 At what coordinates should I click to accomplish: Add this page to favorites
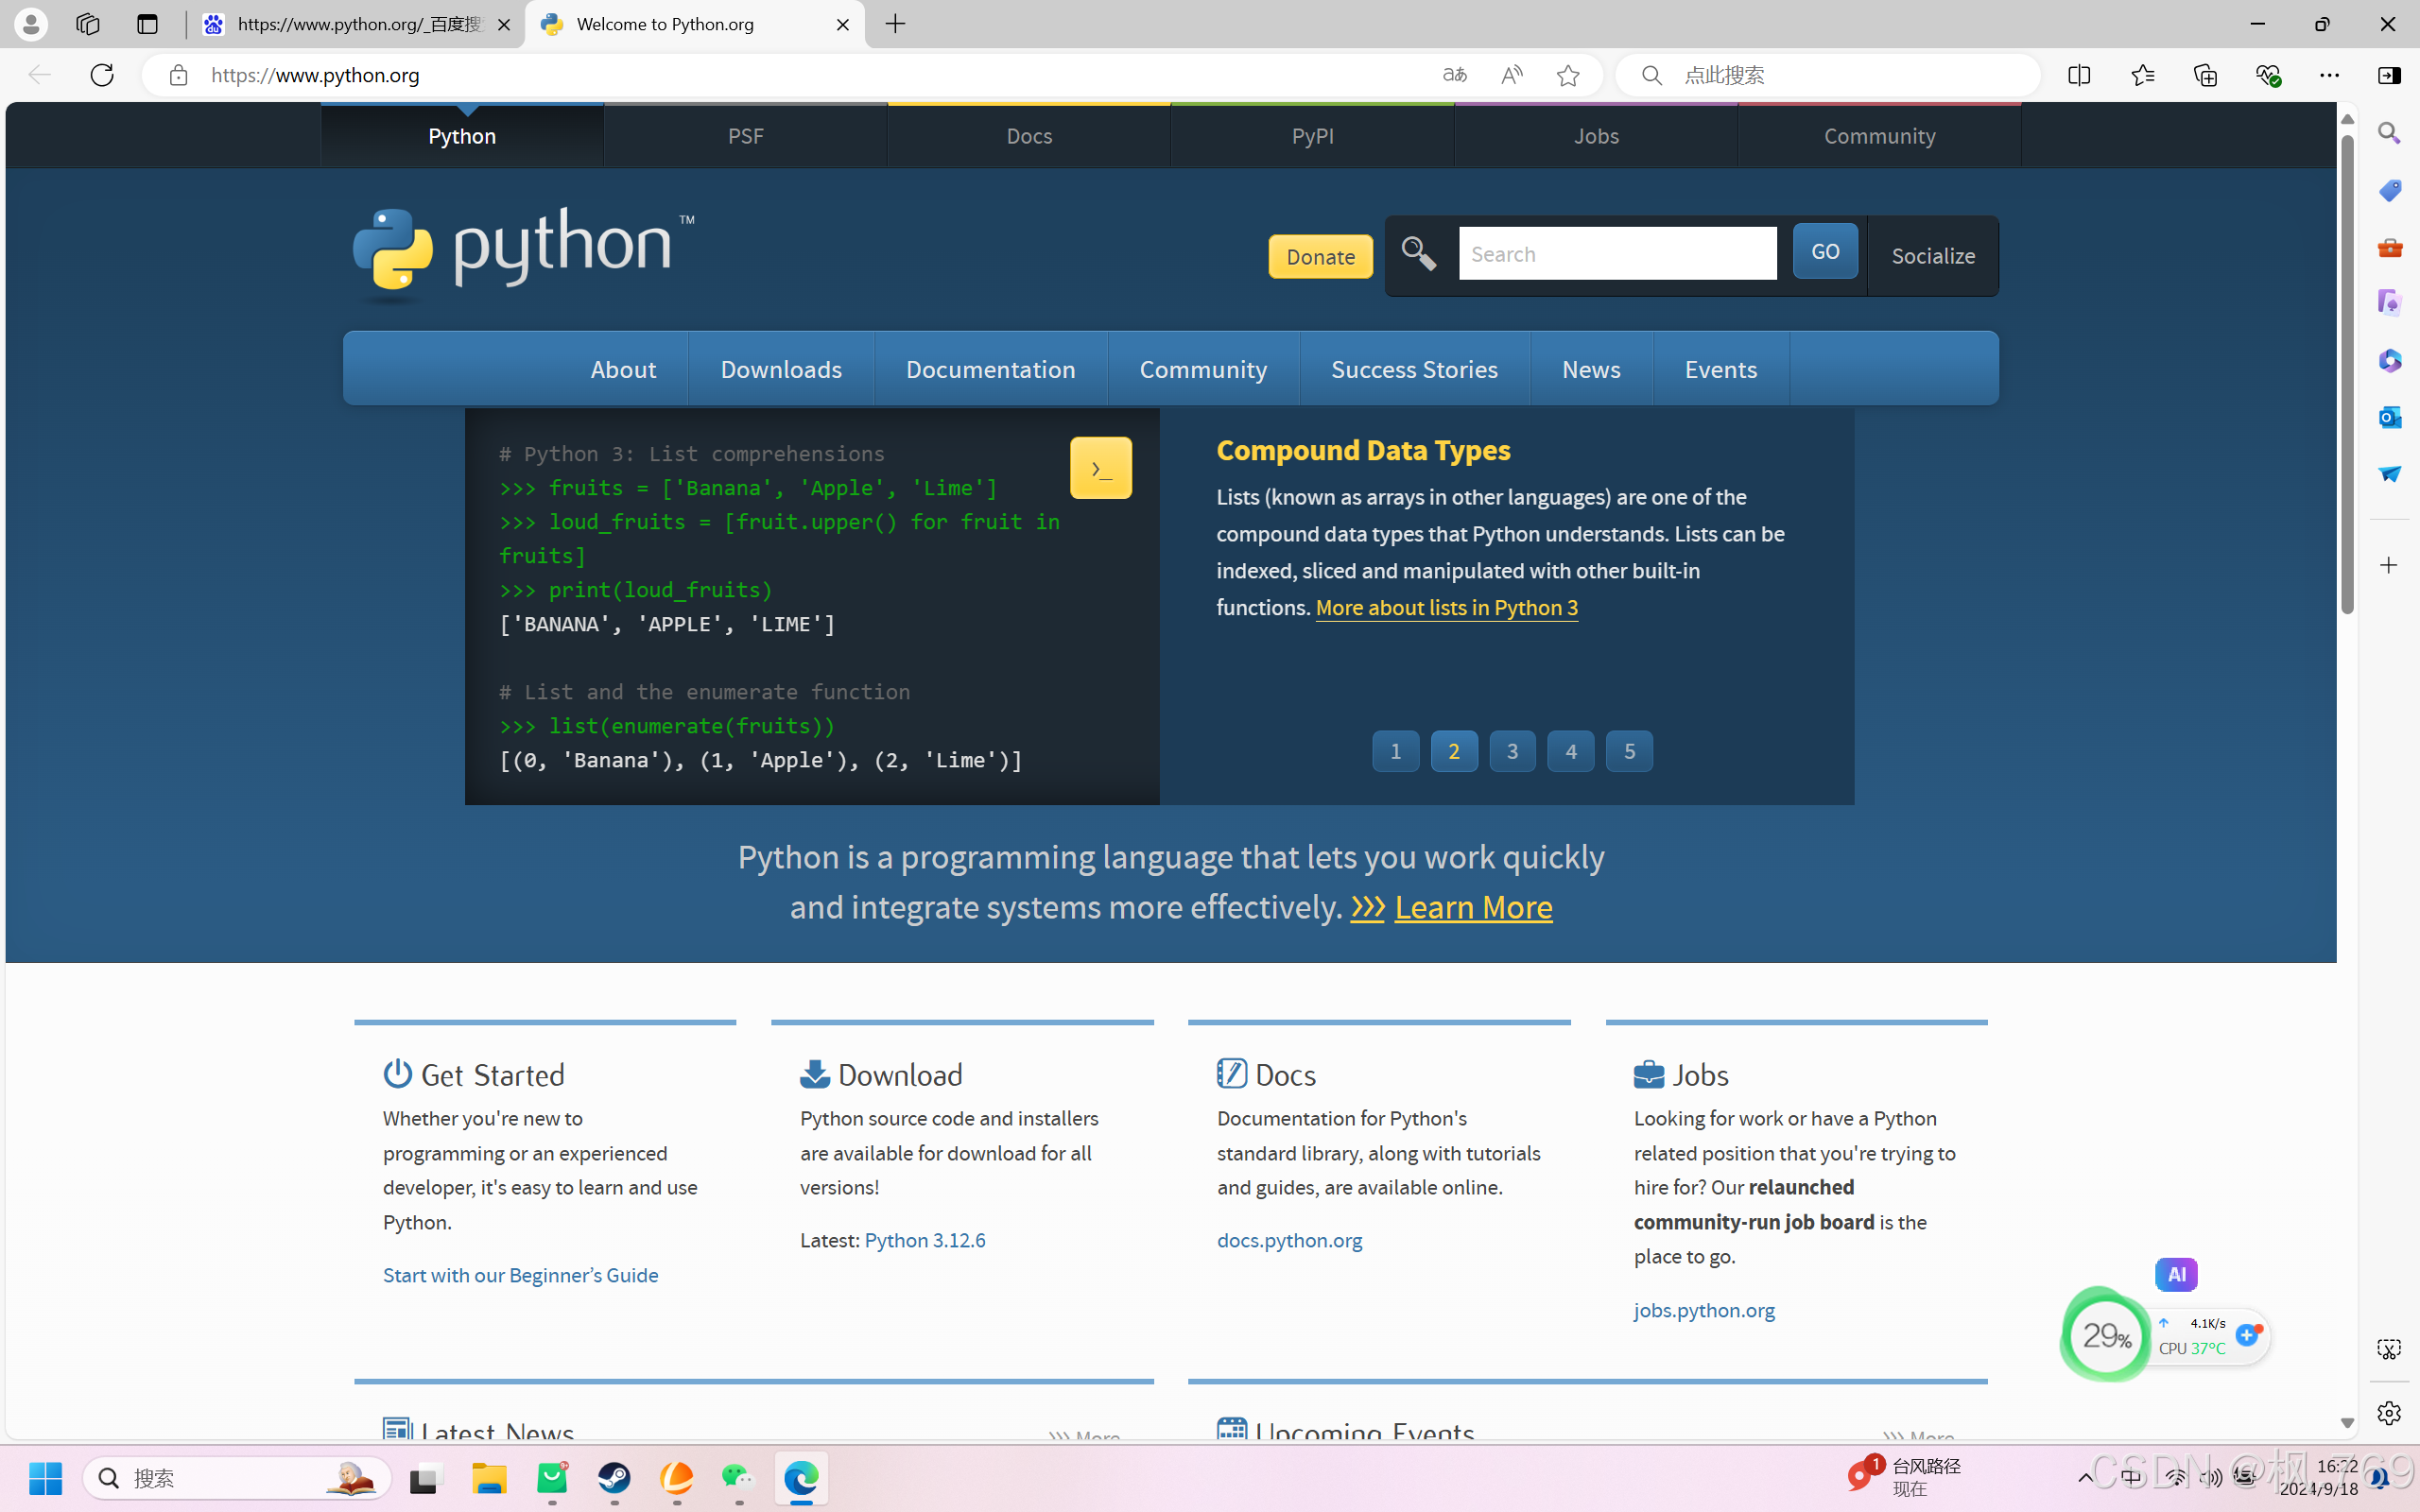1567,75
